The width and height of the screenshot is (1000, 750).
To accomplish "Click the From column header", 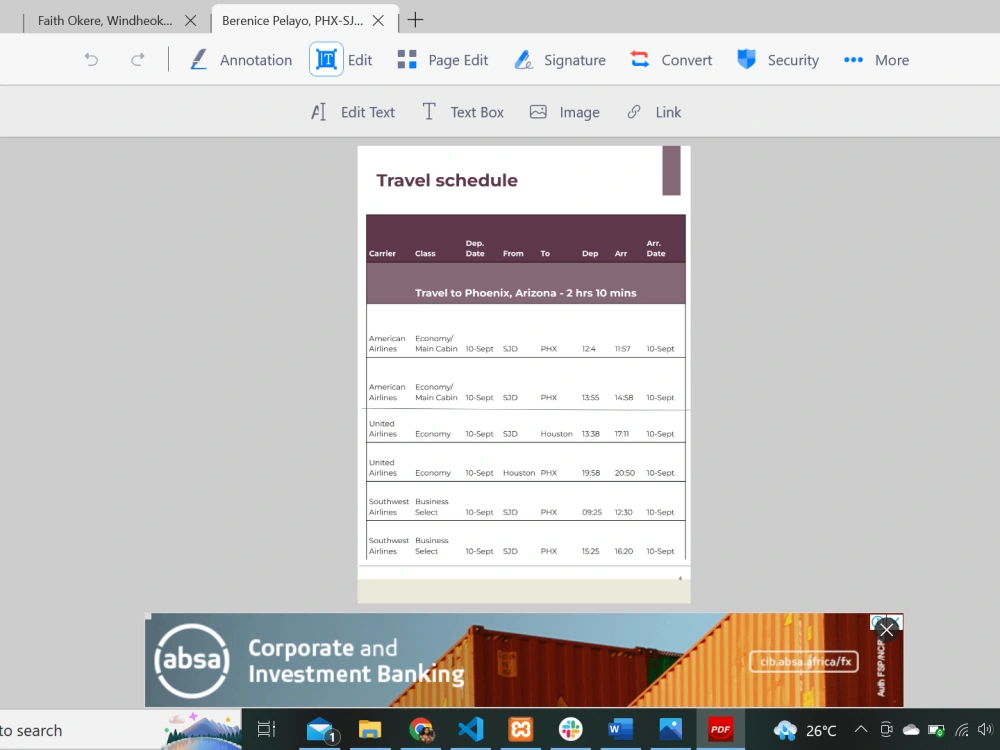I will pyautogui.click(x=513, y=253).
